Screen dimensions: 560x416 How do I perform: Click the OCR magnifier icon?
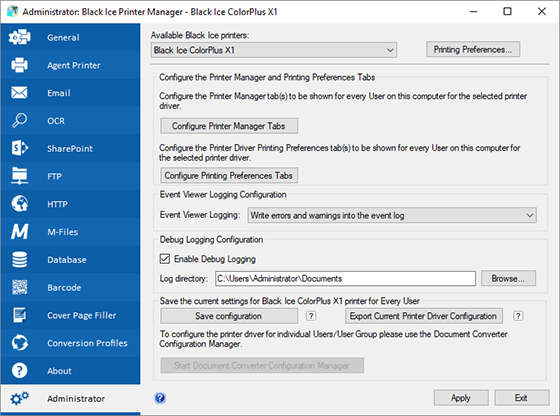19,120
